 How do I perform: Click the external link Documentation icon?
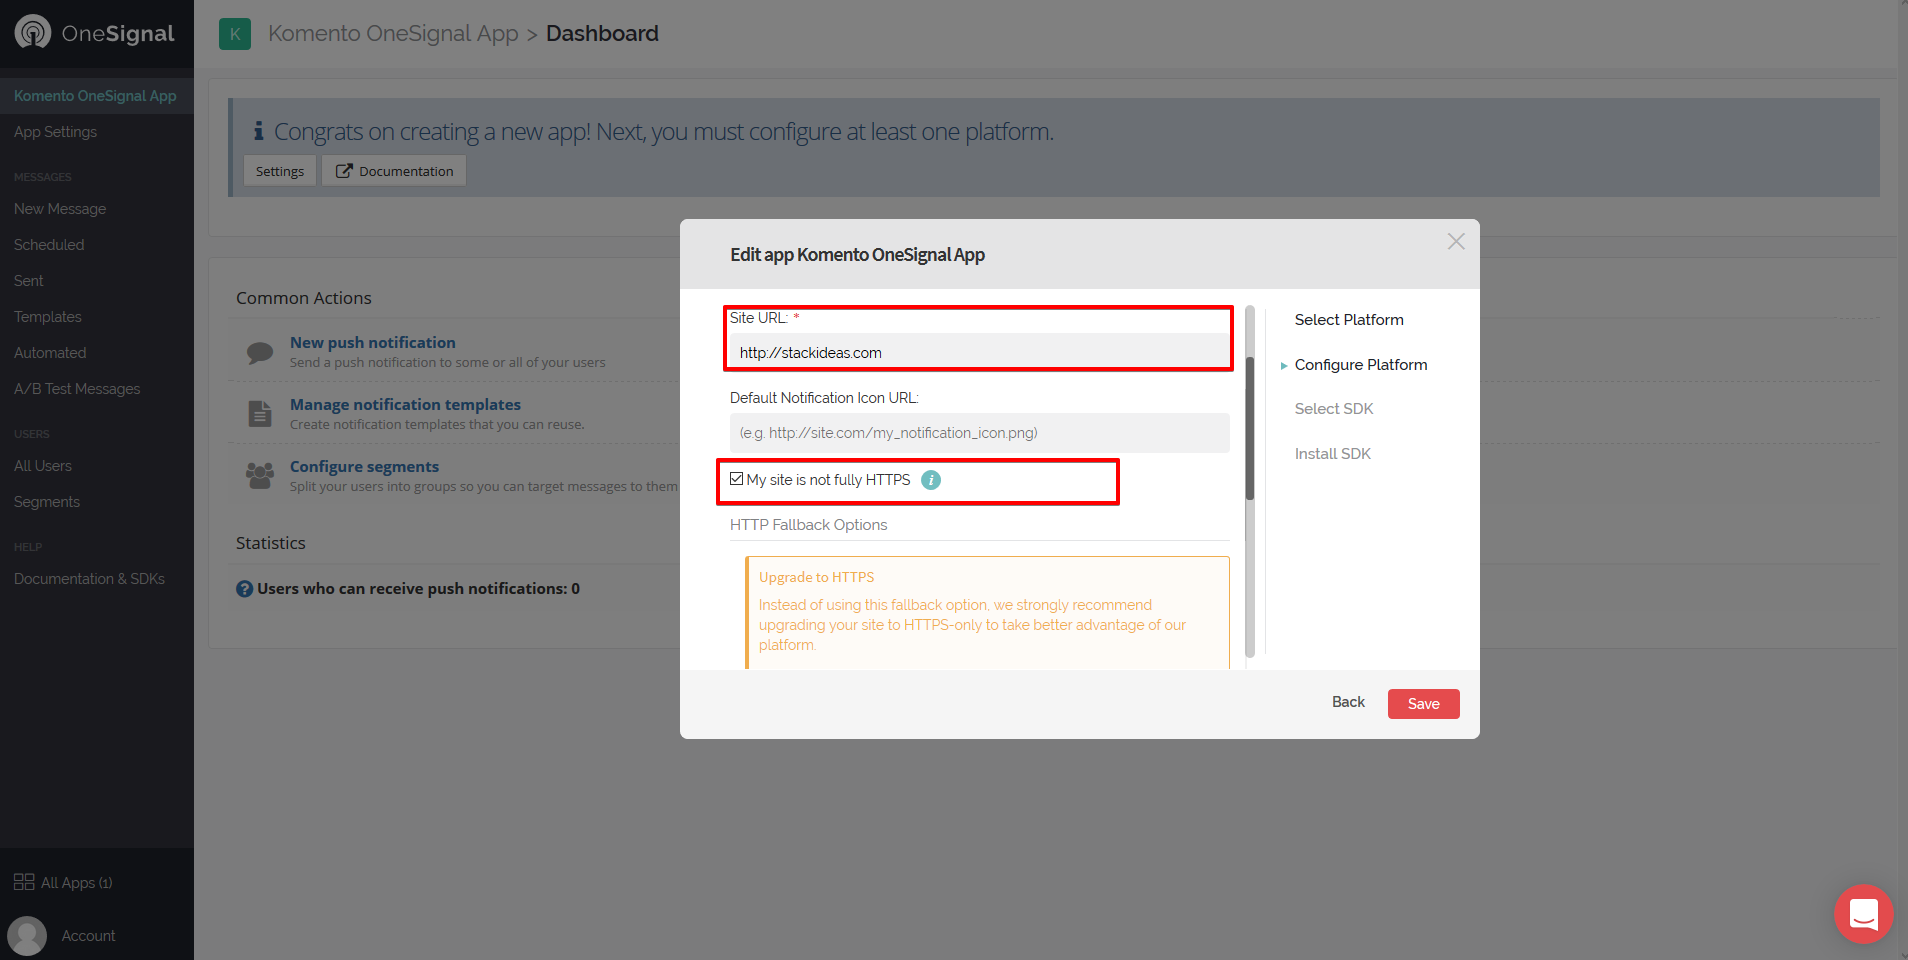coord(344,171)
